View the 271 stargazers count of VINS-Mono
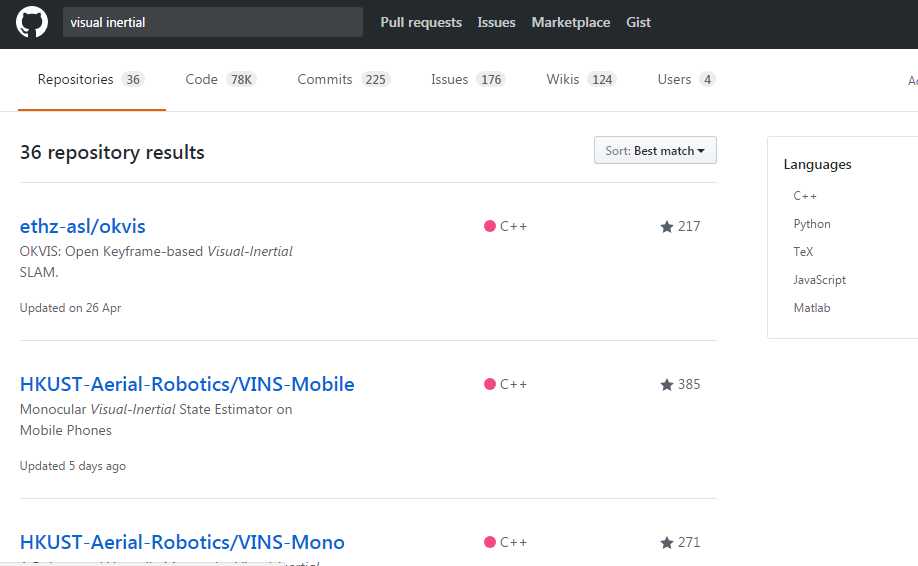The width and height of the screenshot is (918, 566). [x=688, y=543]
